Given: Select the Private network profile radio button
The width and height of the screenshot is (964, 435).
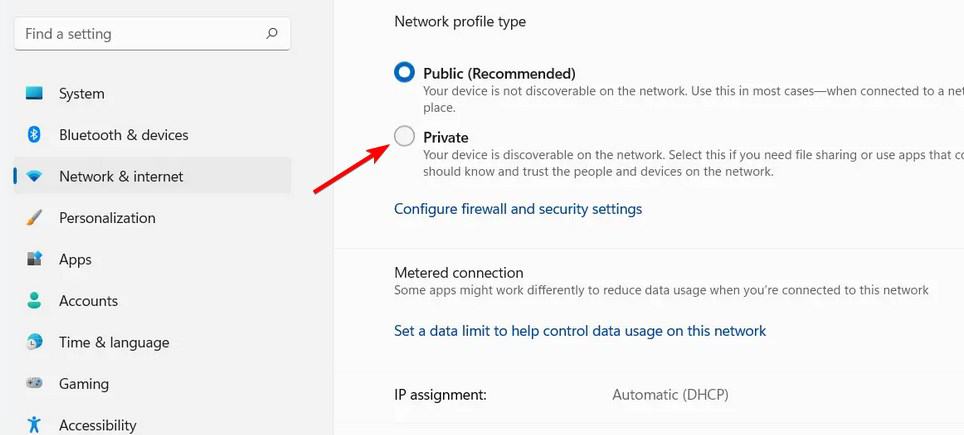Looking at the screenshot, I should [405, 136].
